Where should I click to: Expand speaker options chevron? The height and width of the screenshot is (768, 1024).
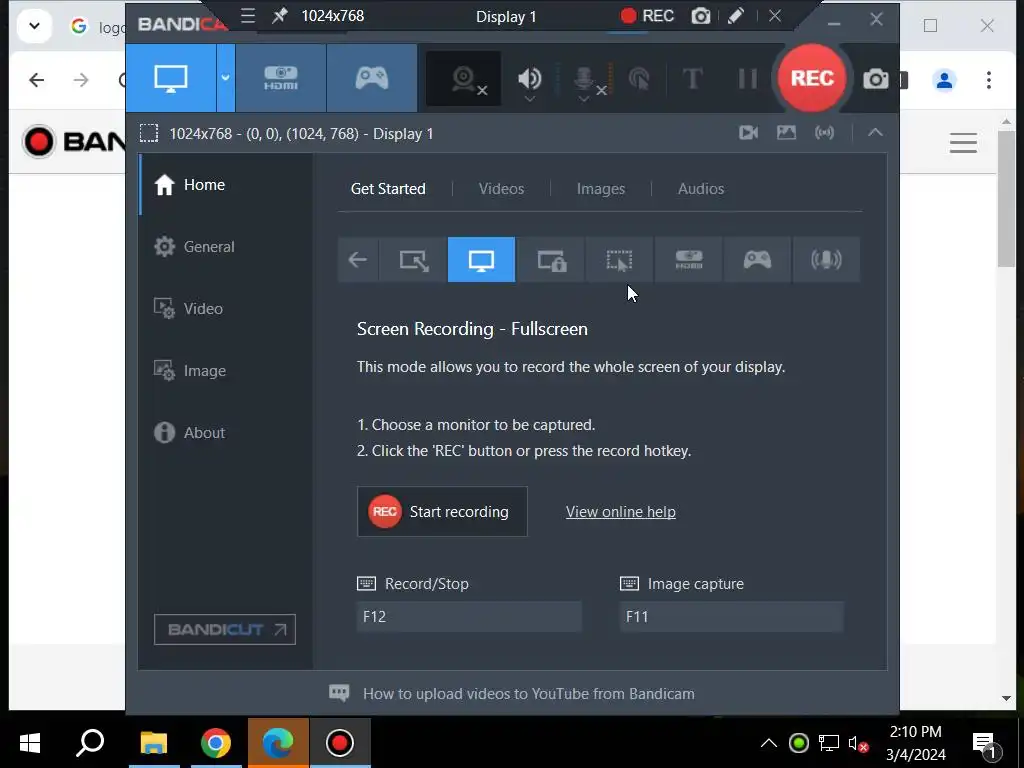(x=530, y=99)
